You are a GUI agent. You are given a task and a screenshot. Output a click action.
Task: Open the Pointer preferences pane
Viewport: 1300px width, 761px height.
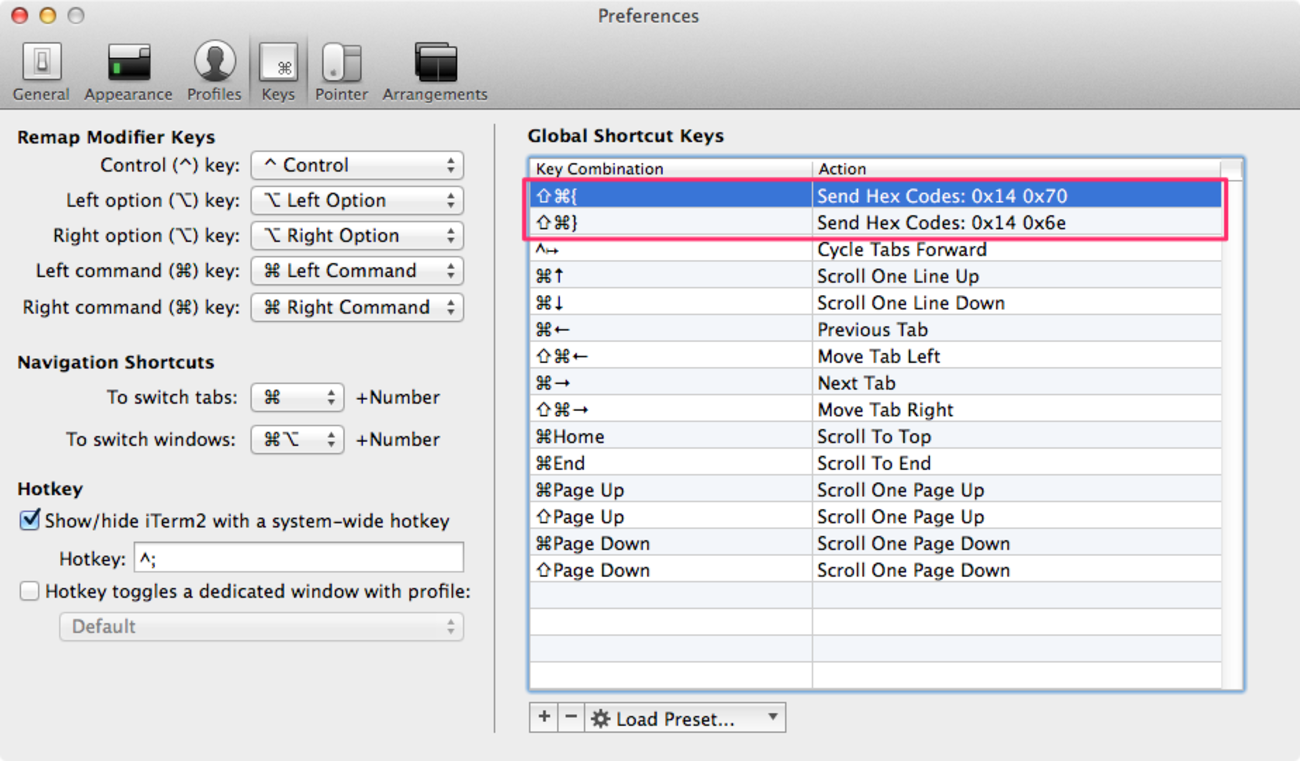[x=341, y=72]
